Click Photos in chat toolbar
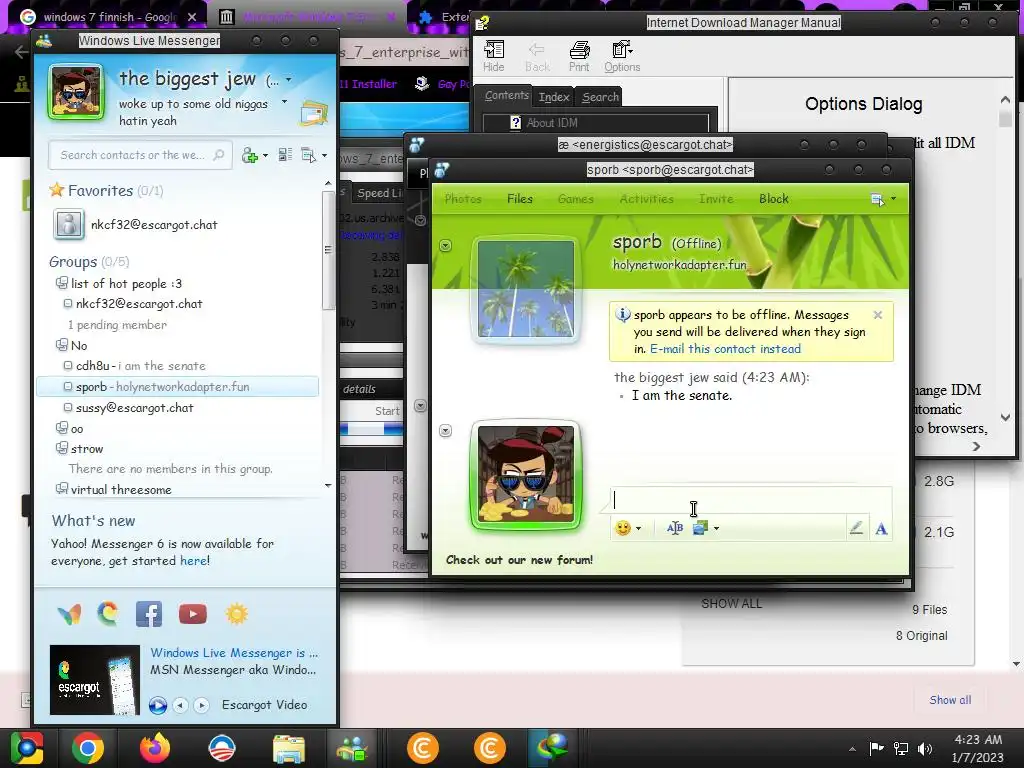 (x=463, y=199)
